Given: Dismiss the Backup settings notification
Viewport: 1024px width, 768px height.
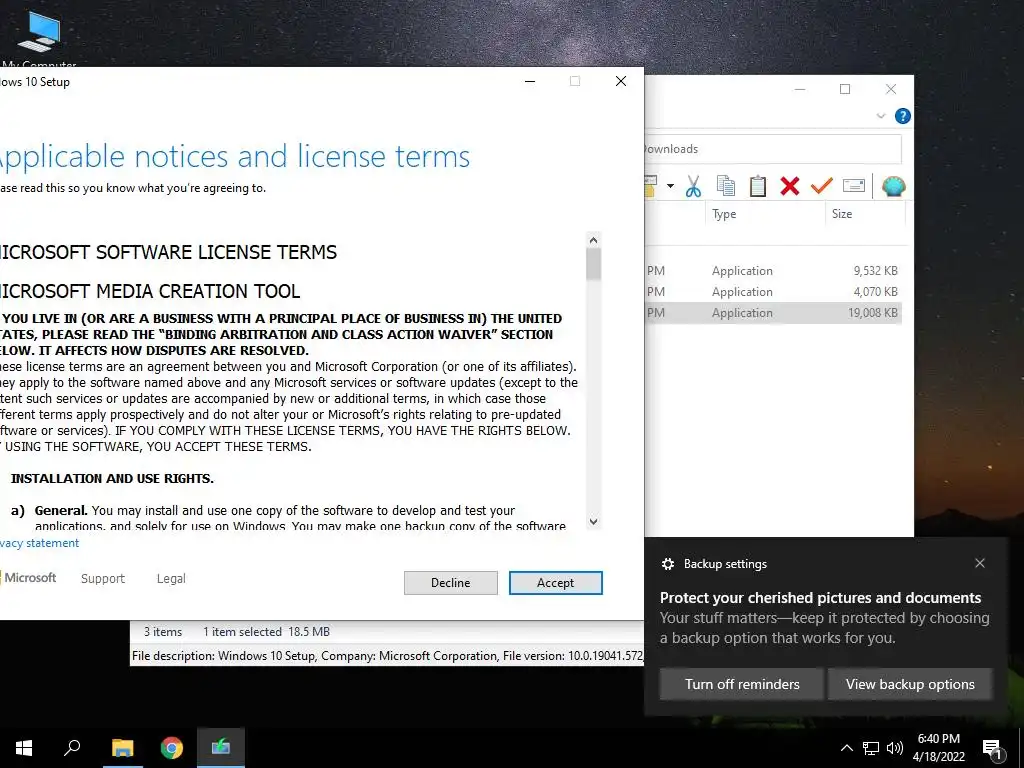Looking at the screenshot, I should pos(980,563).
